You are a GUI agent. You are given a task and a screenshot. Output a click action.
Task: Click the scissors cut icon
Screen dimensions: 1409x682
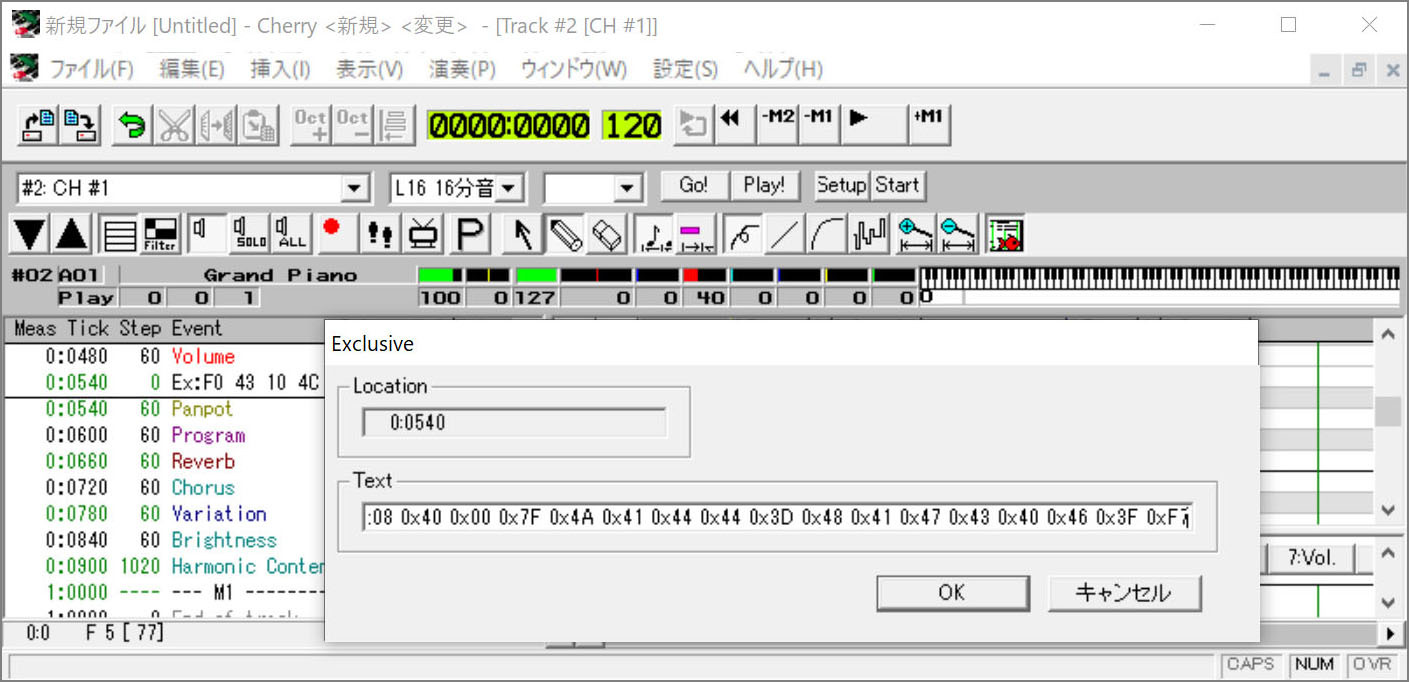point(174,125)
